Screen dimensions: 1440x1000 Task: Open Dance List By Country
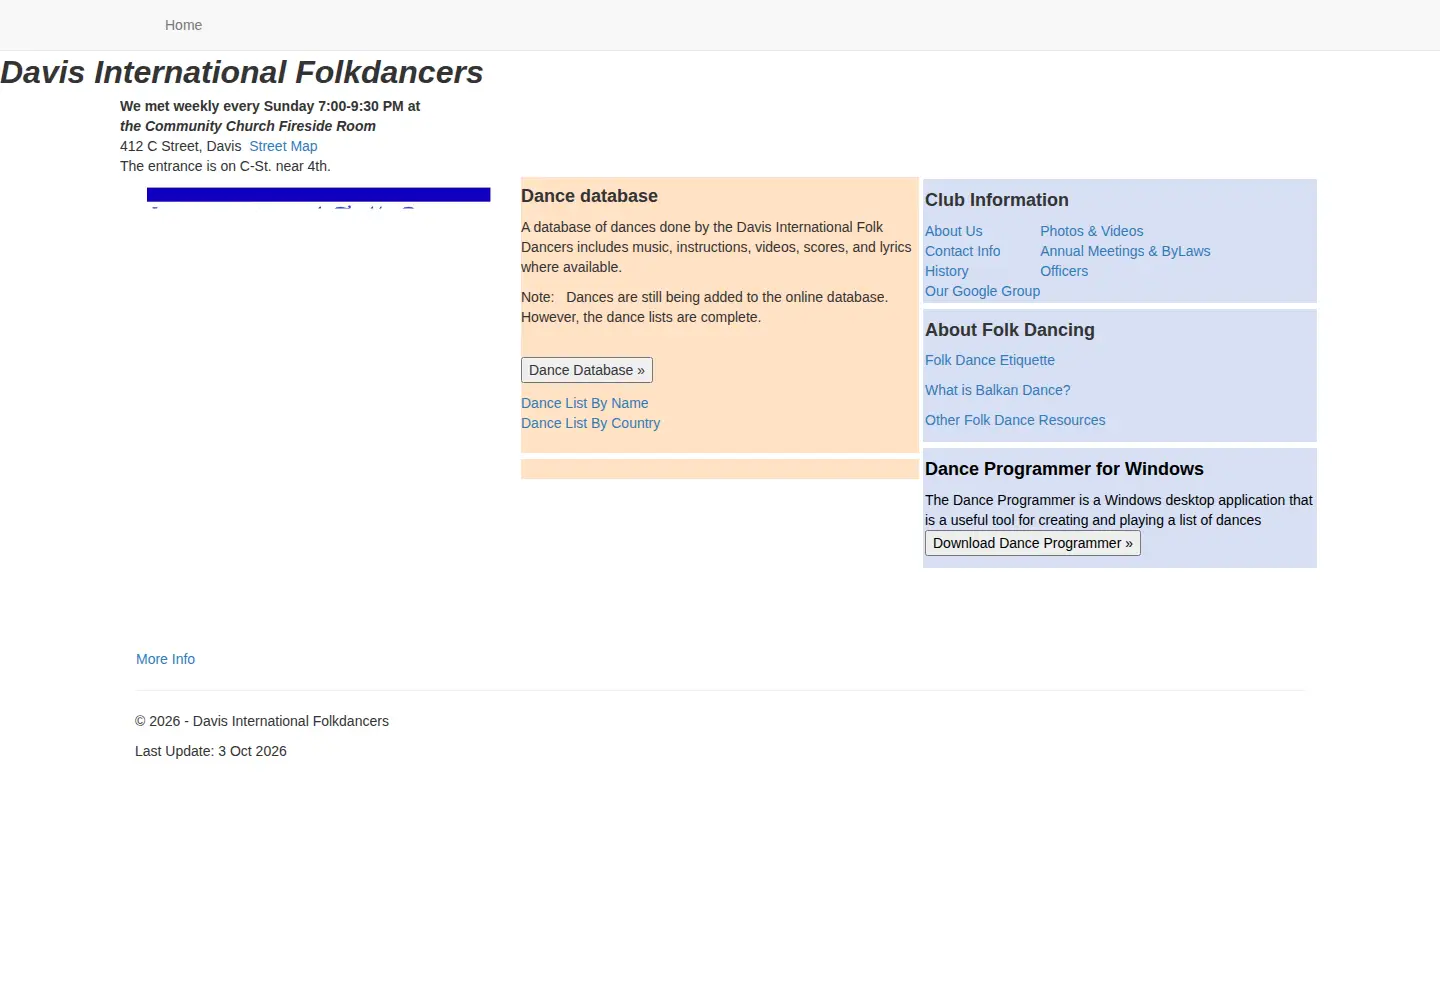590,423
